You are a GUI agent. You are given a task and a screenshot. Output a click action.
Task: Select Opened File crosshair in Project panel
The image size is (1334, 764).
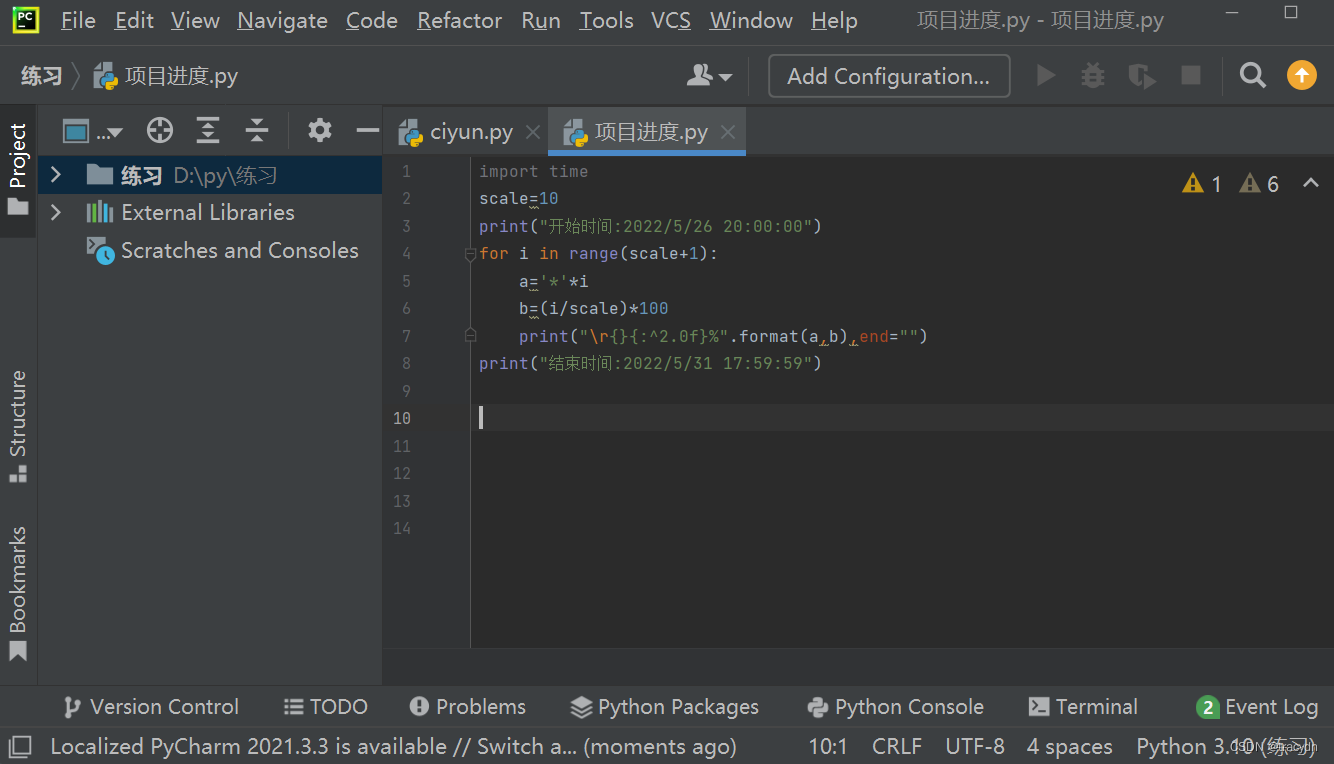pos(159,130)
